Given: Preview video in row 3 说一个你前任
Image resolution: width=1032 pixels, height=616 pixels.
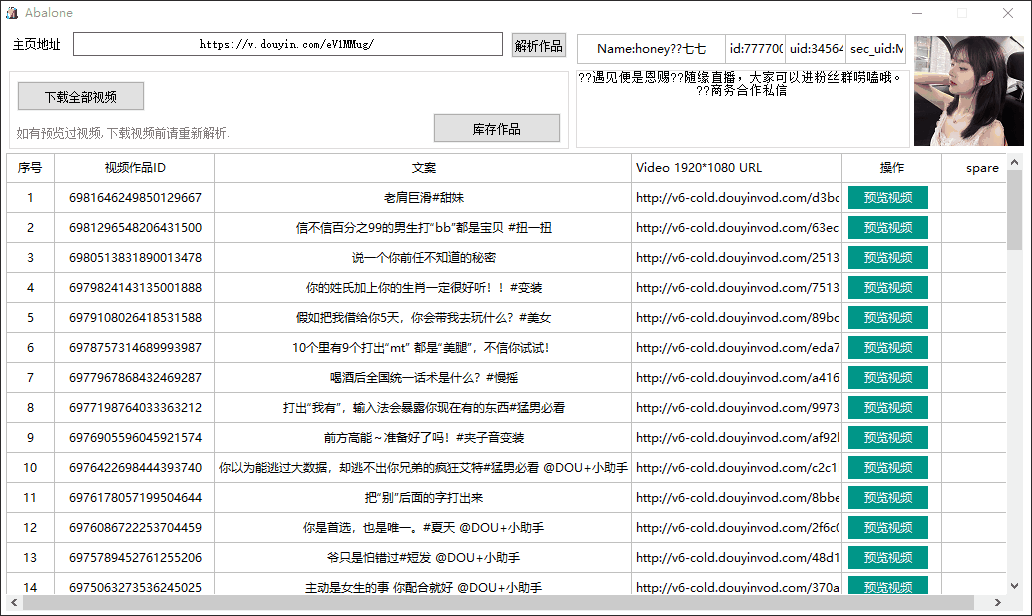Looking at the screenshot, I should coord(887,257).
